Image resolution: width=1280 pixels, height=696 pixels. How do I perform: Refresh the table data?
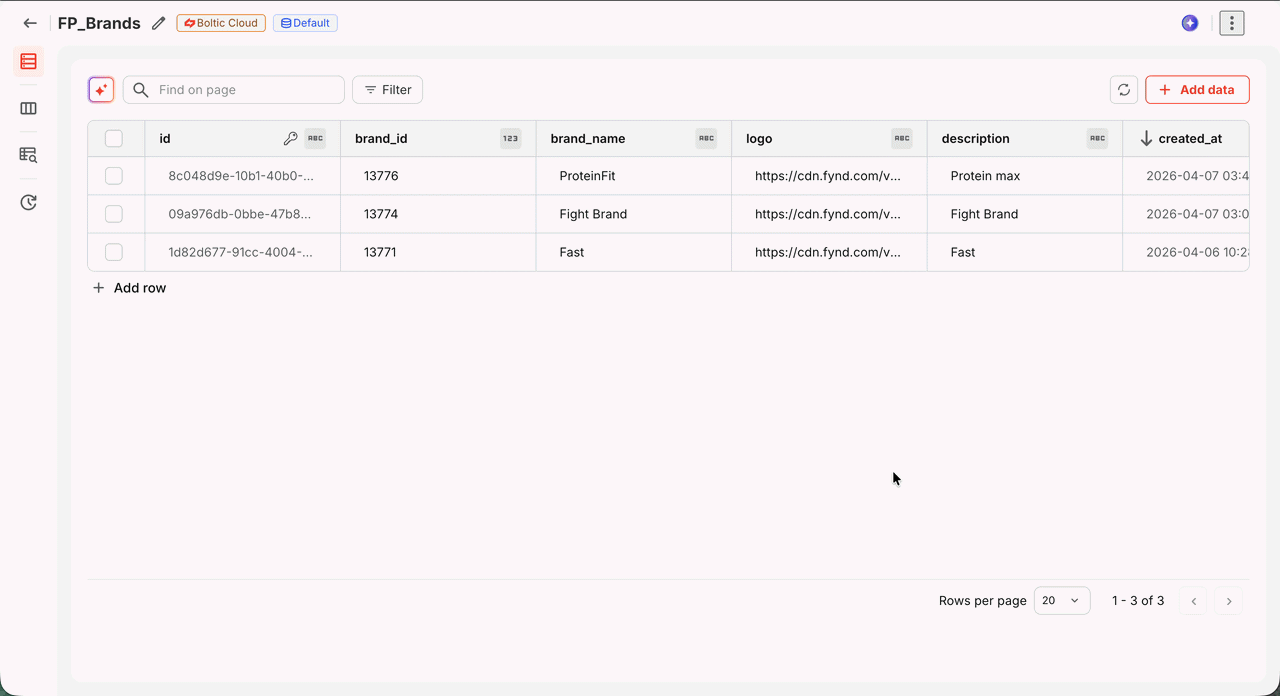(x=1124, y=90)
